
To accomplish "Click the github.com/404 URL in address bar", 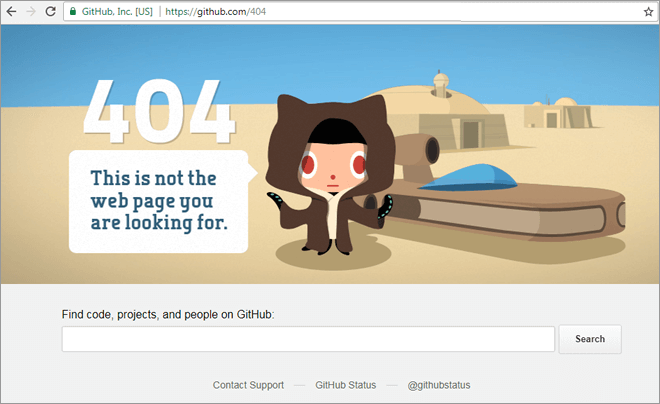I will click(216, 12).
